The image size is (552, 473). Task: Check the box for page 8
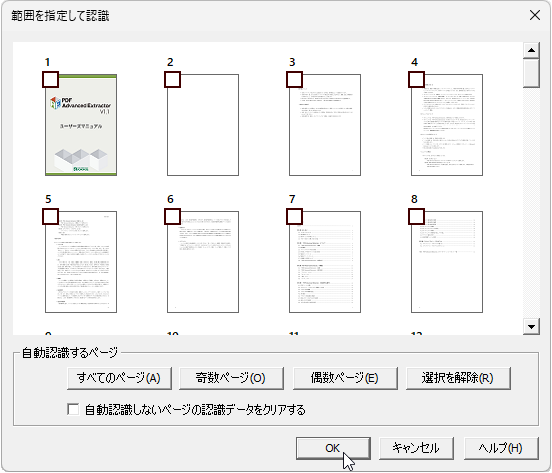point(416,216)
